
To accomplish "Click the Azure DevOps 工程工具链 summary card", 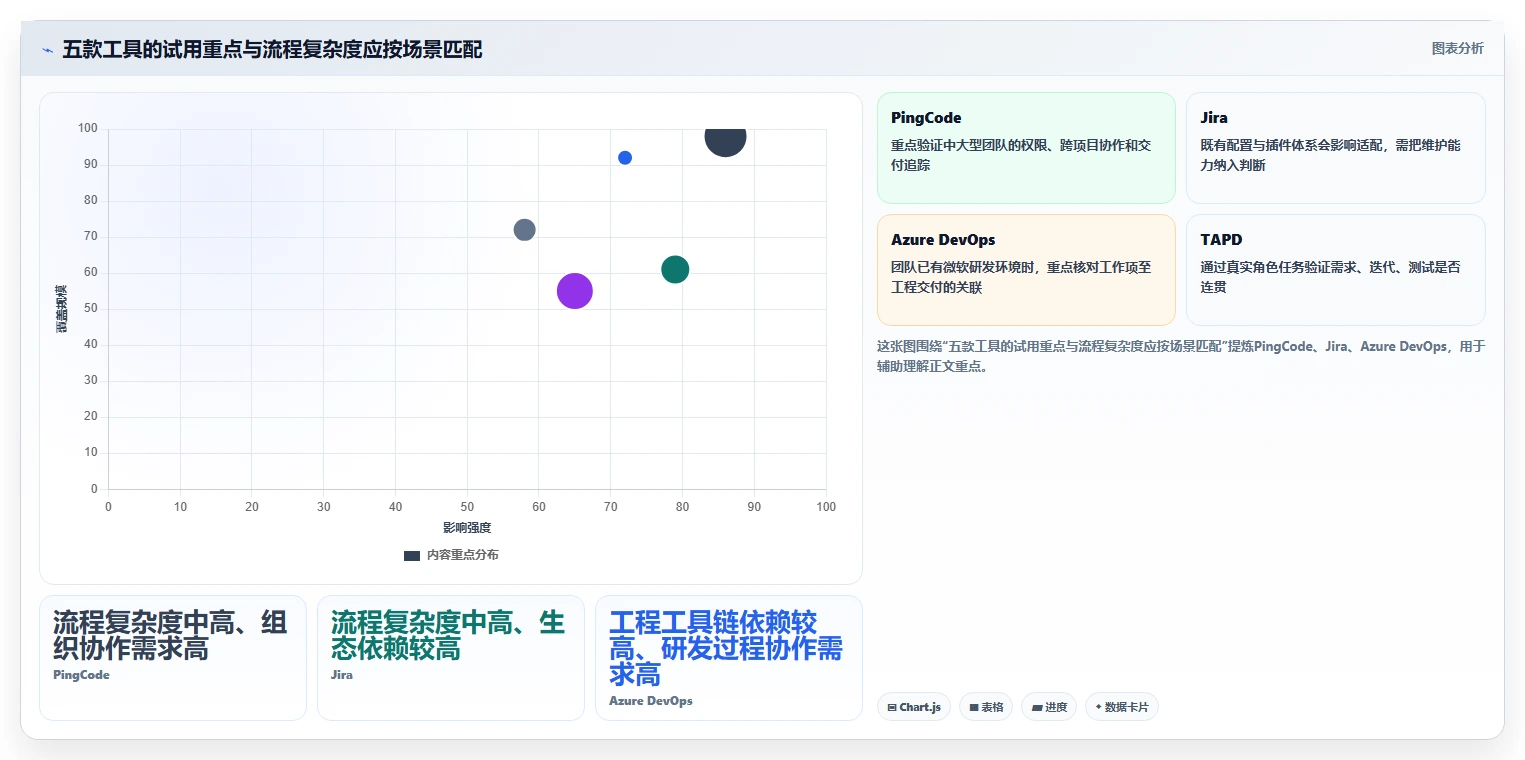I will tap(729, 658).
